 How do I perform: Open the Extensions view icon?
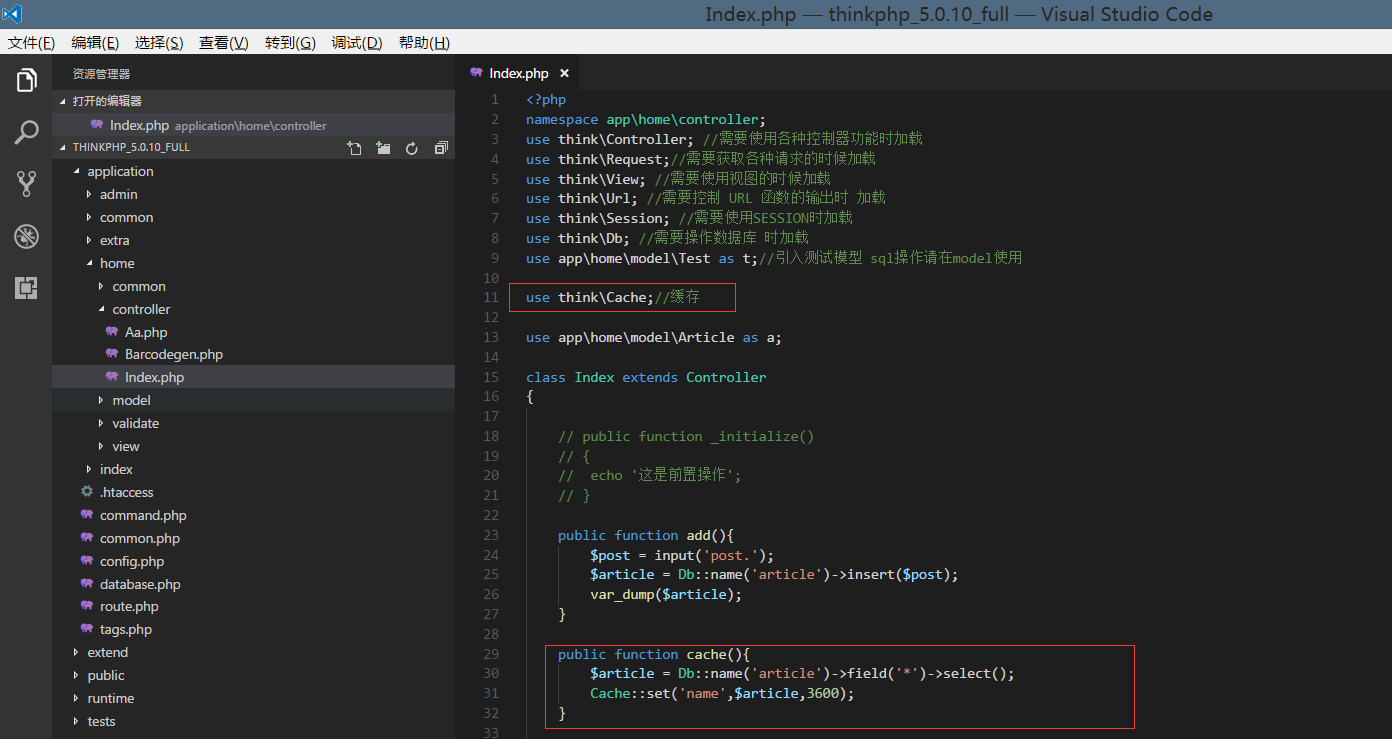pos(26,288)
